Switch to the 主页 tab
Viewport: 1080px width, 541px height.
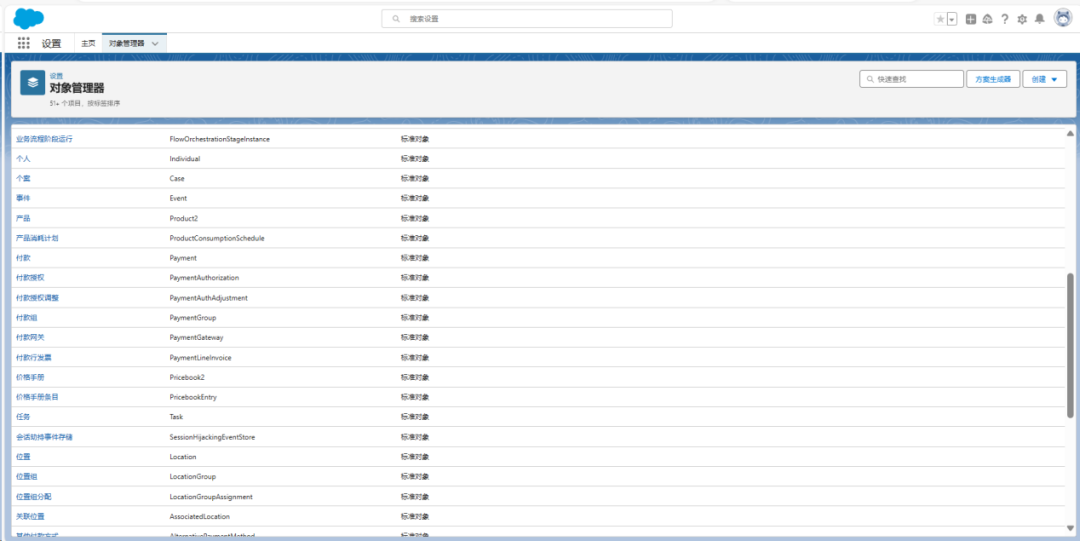coord(88,43)
